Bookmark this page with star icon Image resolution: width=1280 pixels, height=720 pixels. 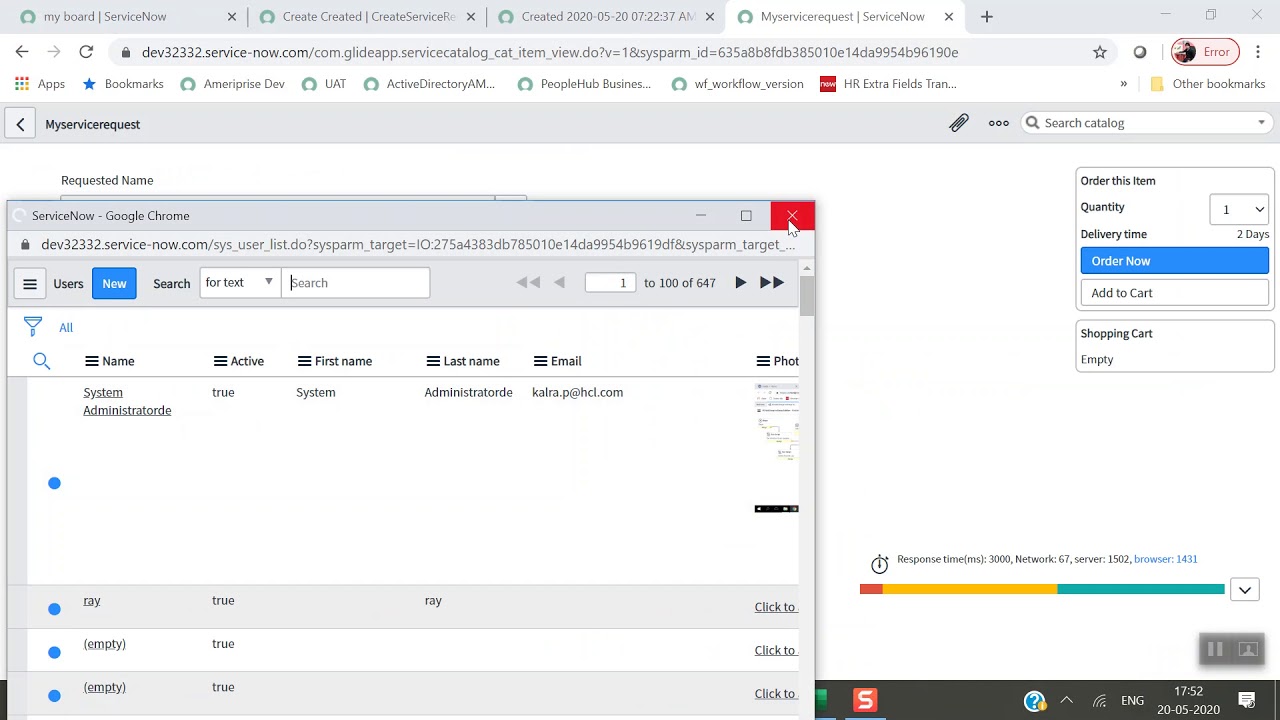(1100, 52)
